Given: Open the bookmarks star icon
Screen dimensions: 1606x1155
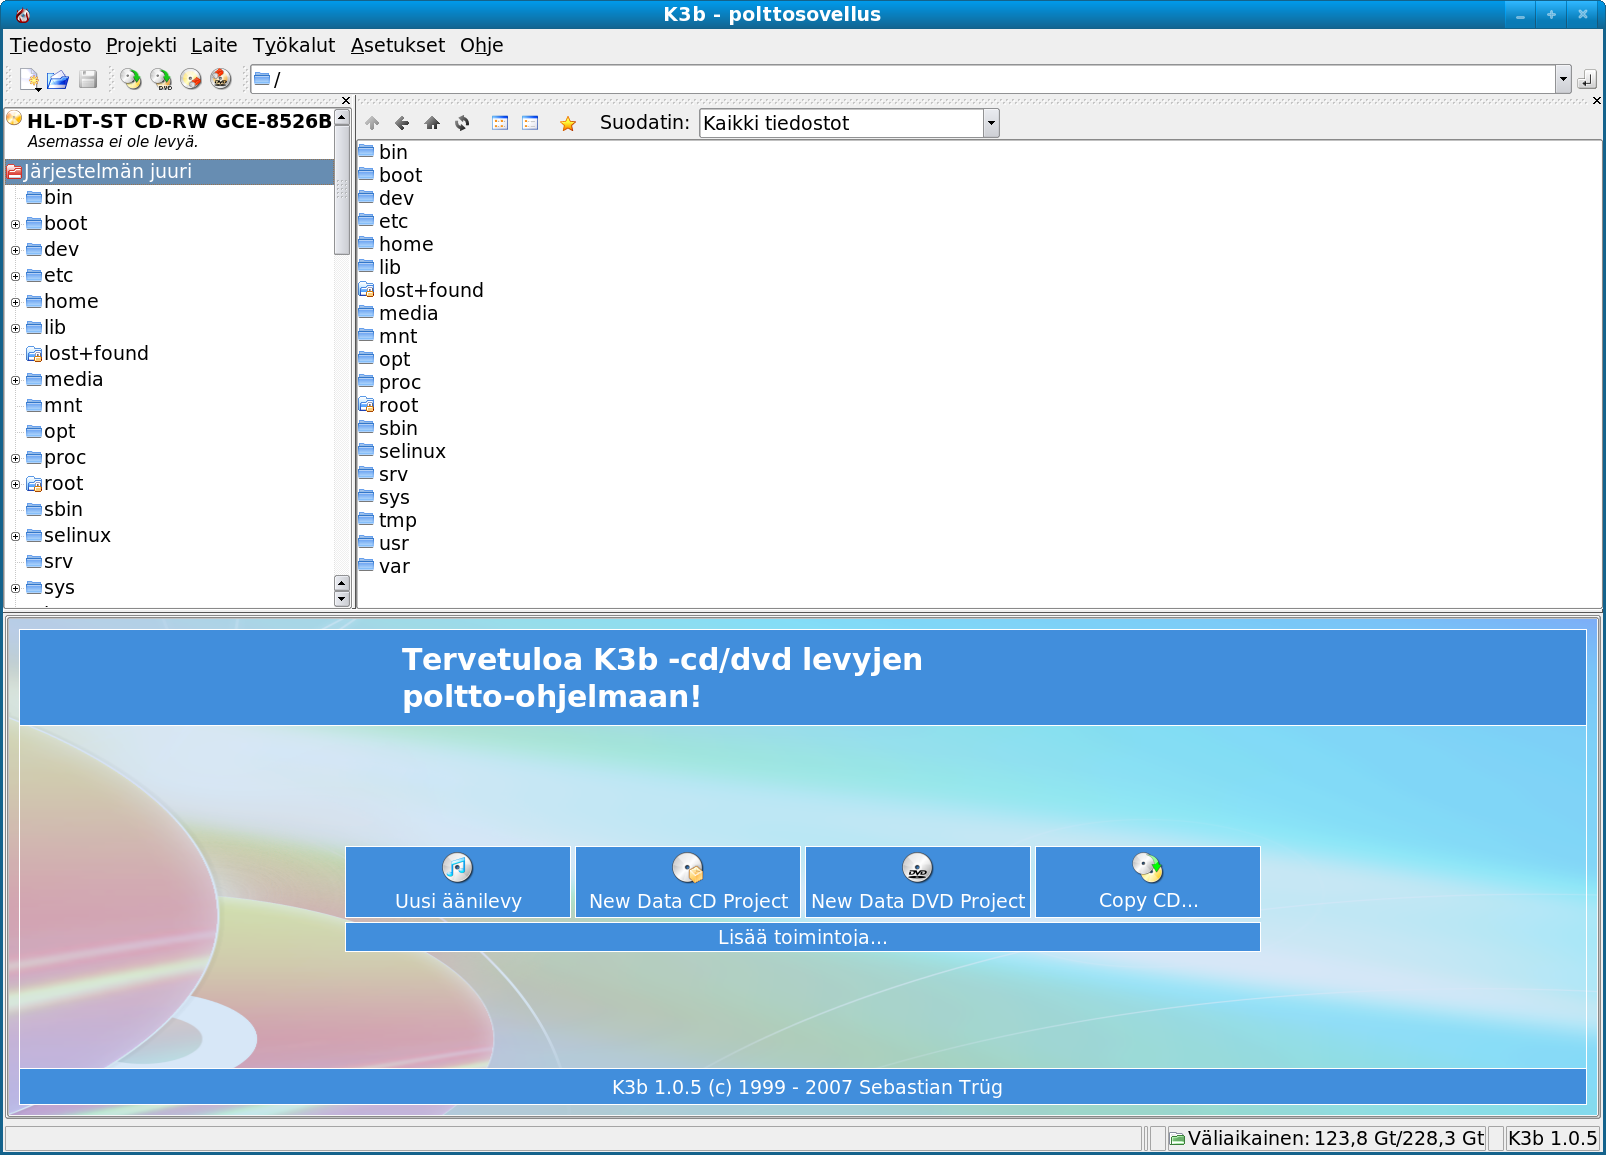Looking at the screenshot, I should coord(568,123).
